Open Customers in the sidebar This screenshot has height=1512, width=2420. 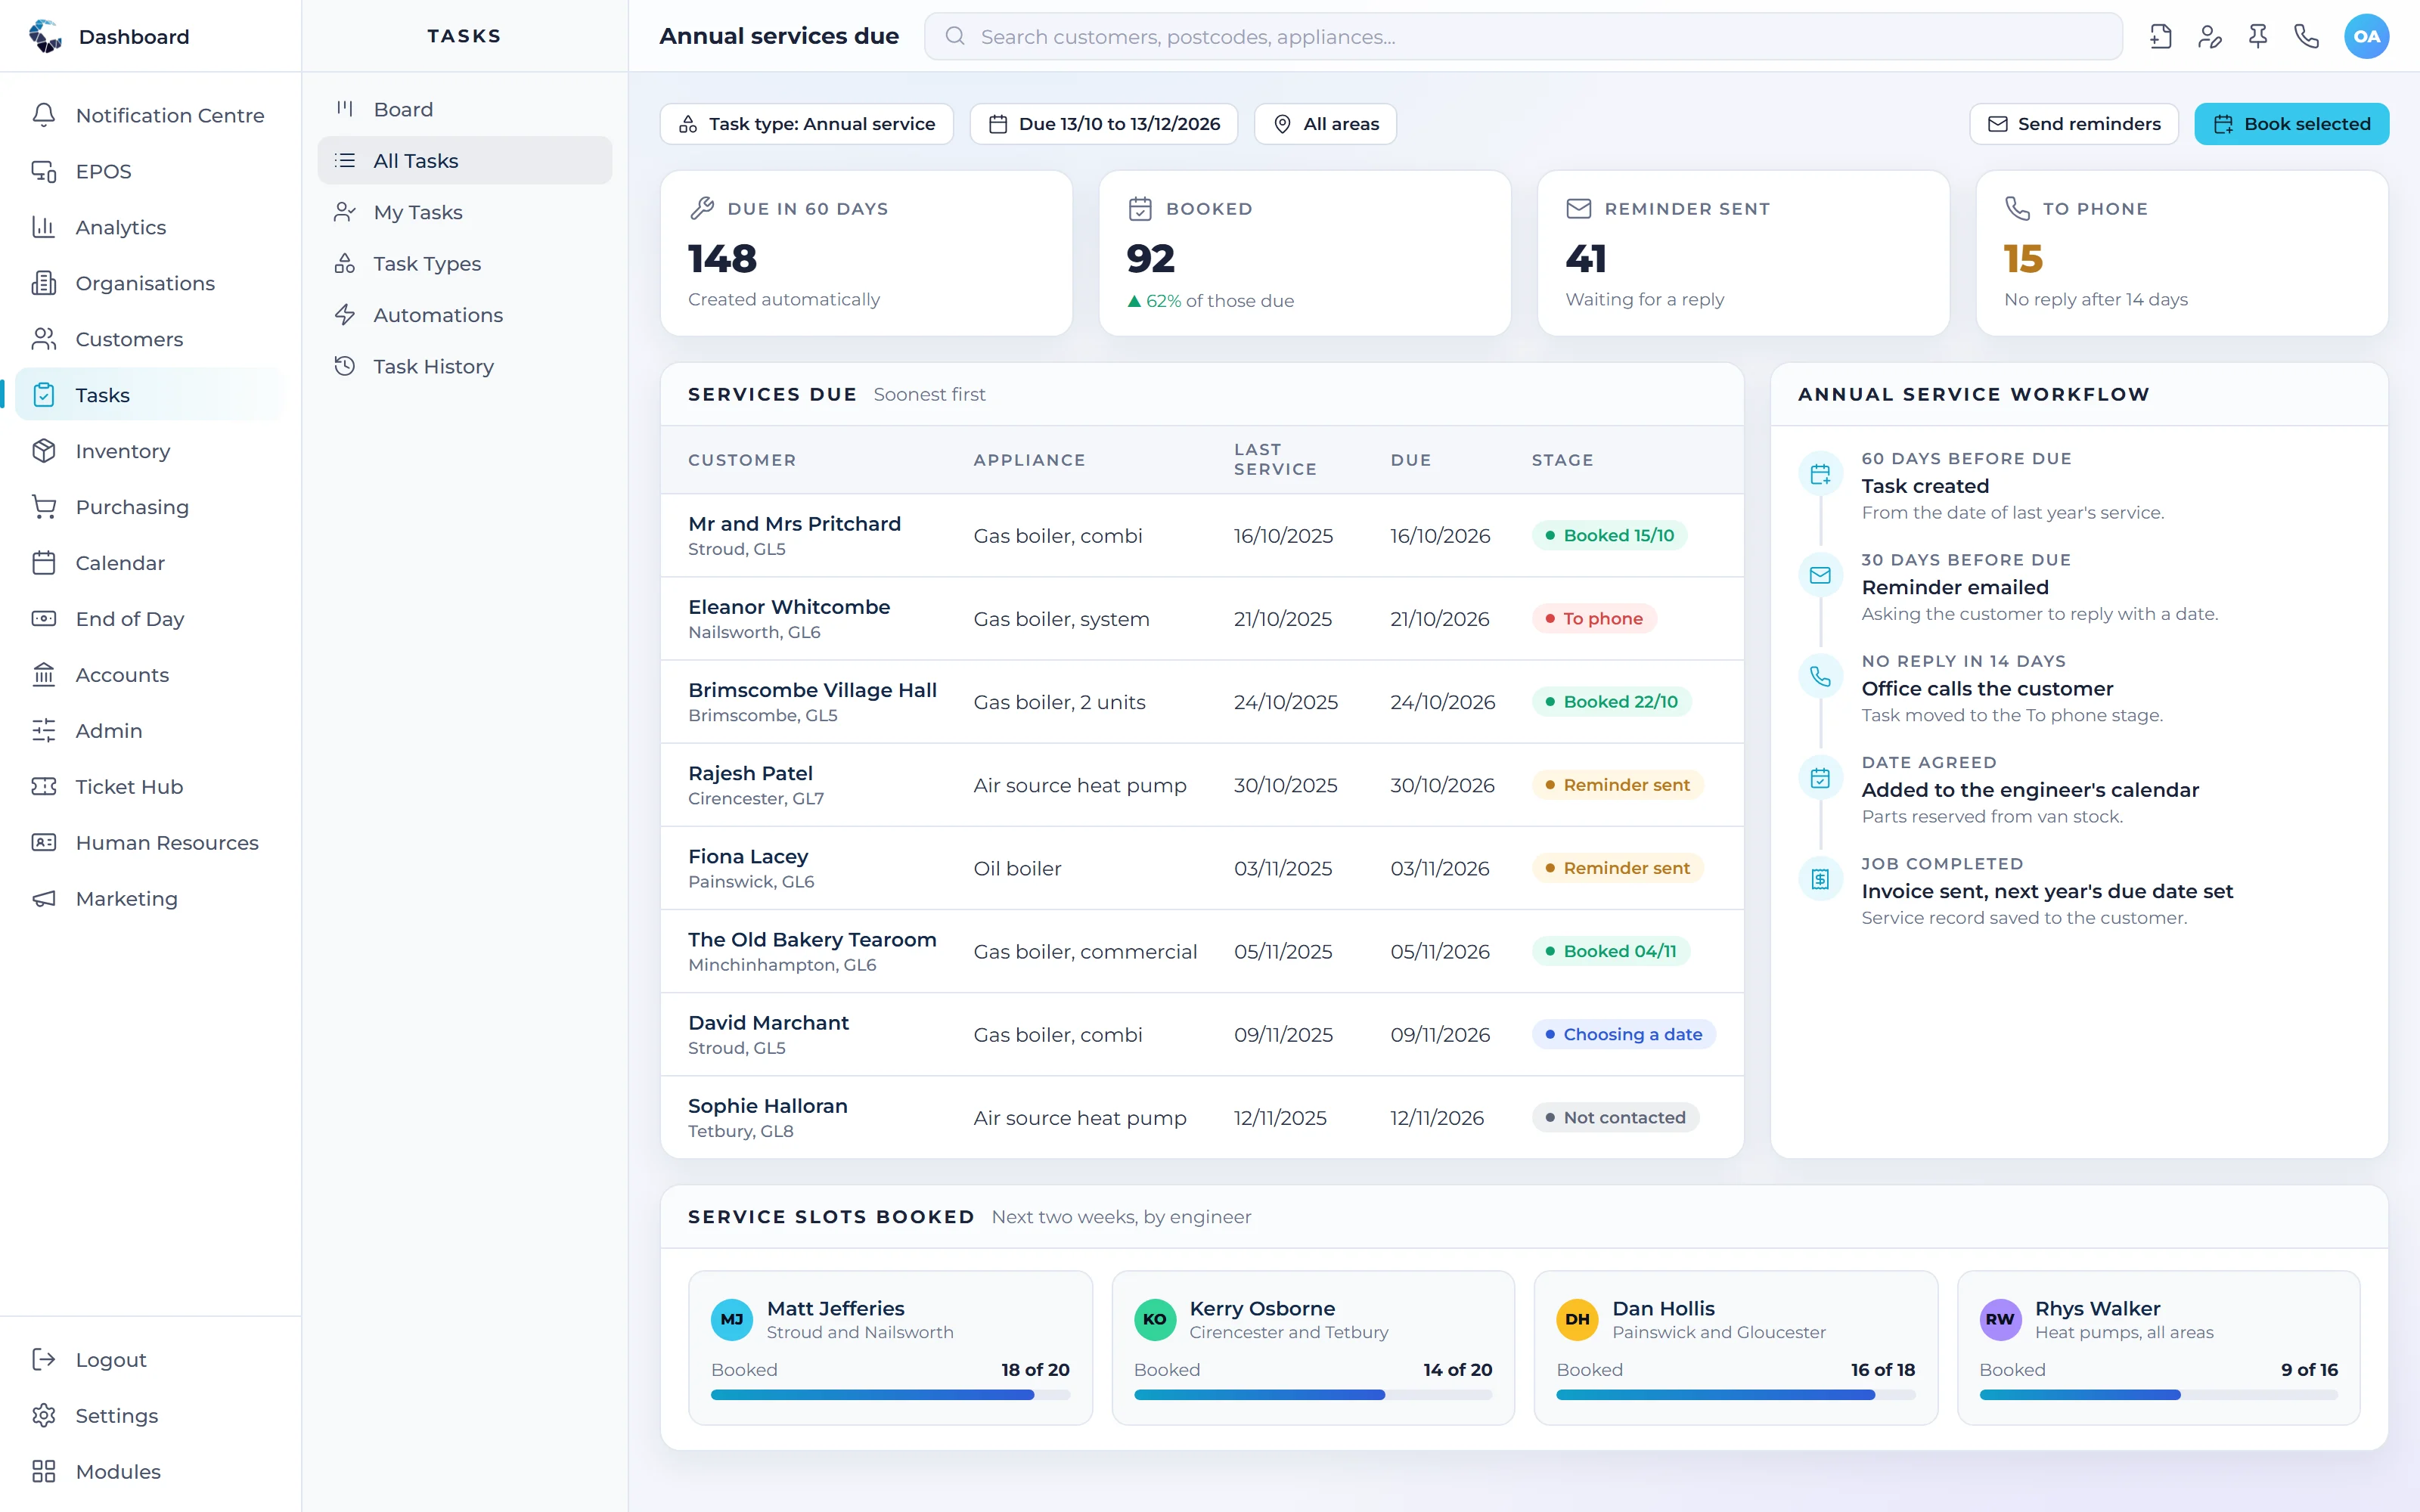[x=150, y=339]
